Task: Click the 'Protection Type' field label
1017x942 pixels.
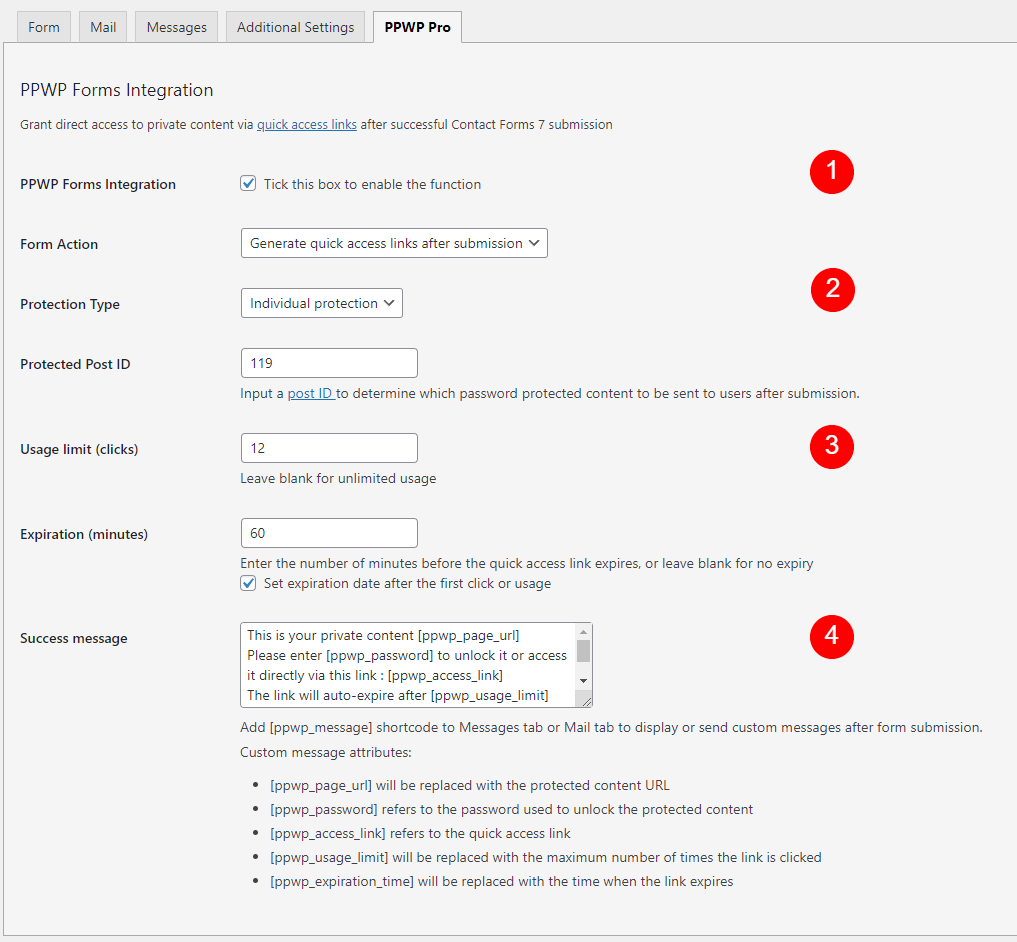Action: click(70, 304)
